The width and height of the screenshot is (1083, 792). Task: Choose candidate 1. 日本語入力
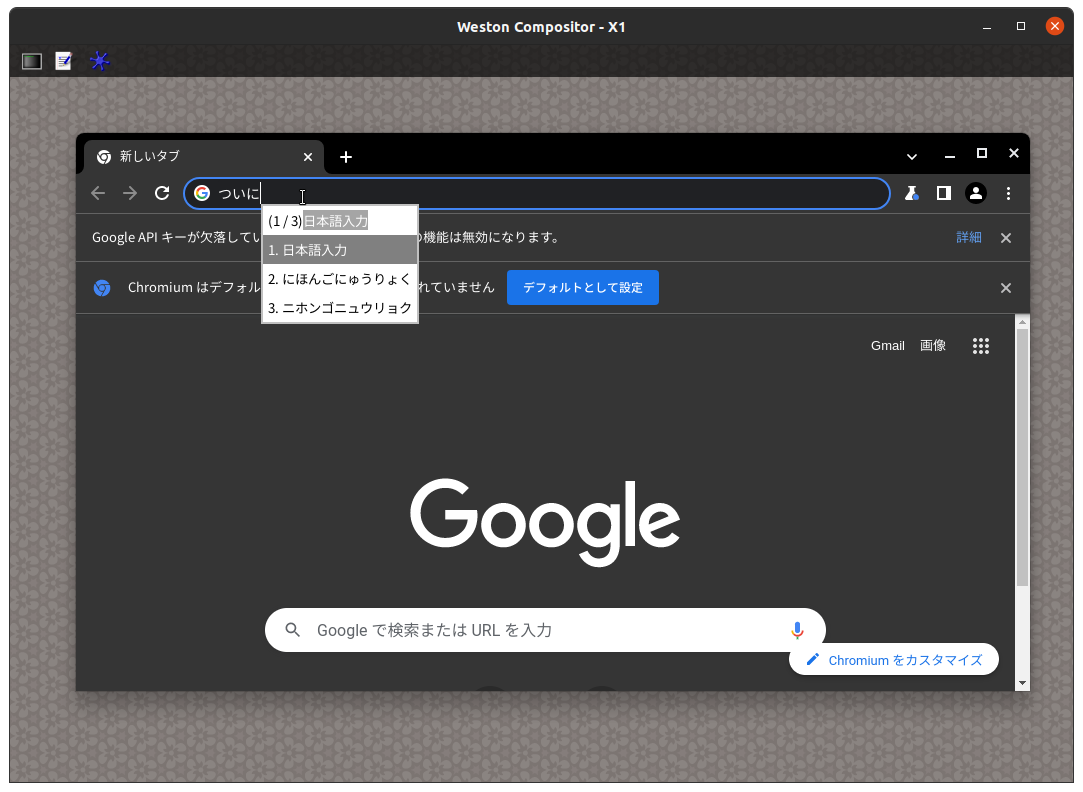340,250
